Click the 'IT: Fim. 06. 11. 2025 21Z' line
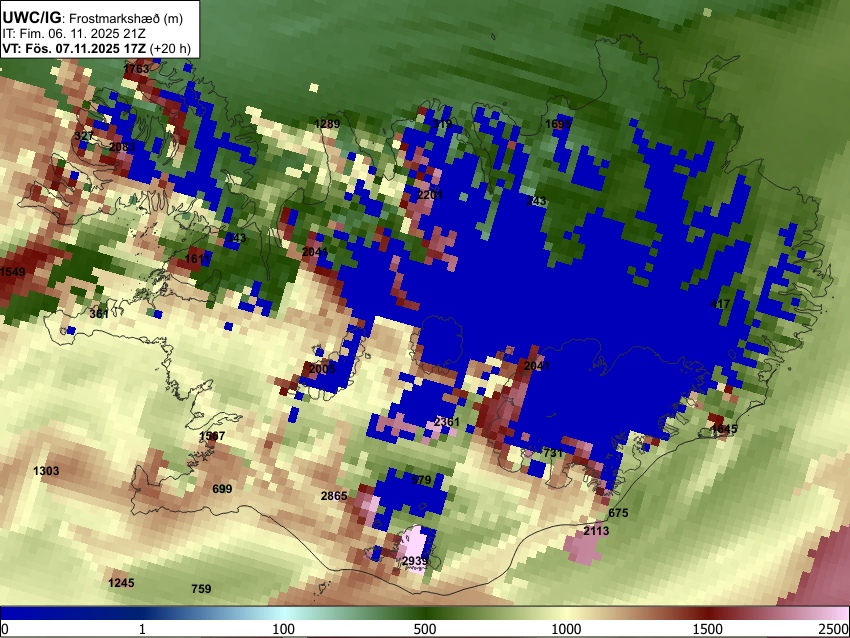Viewport: 850px width, 638px height. [x=74, y=34]
